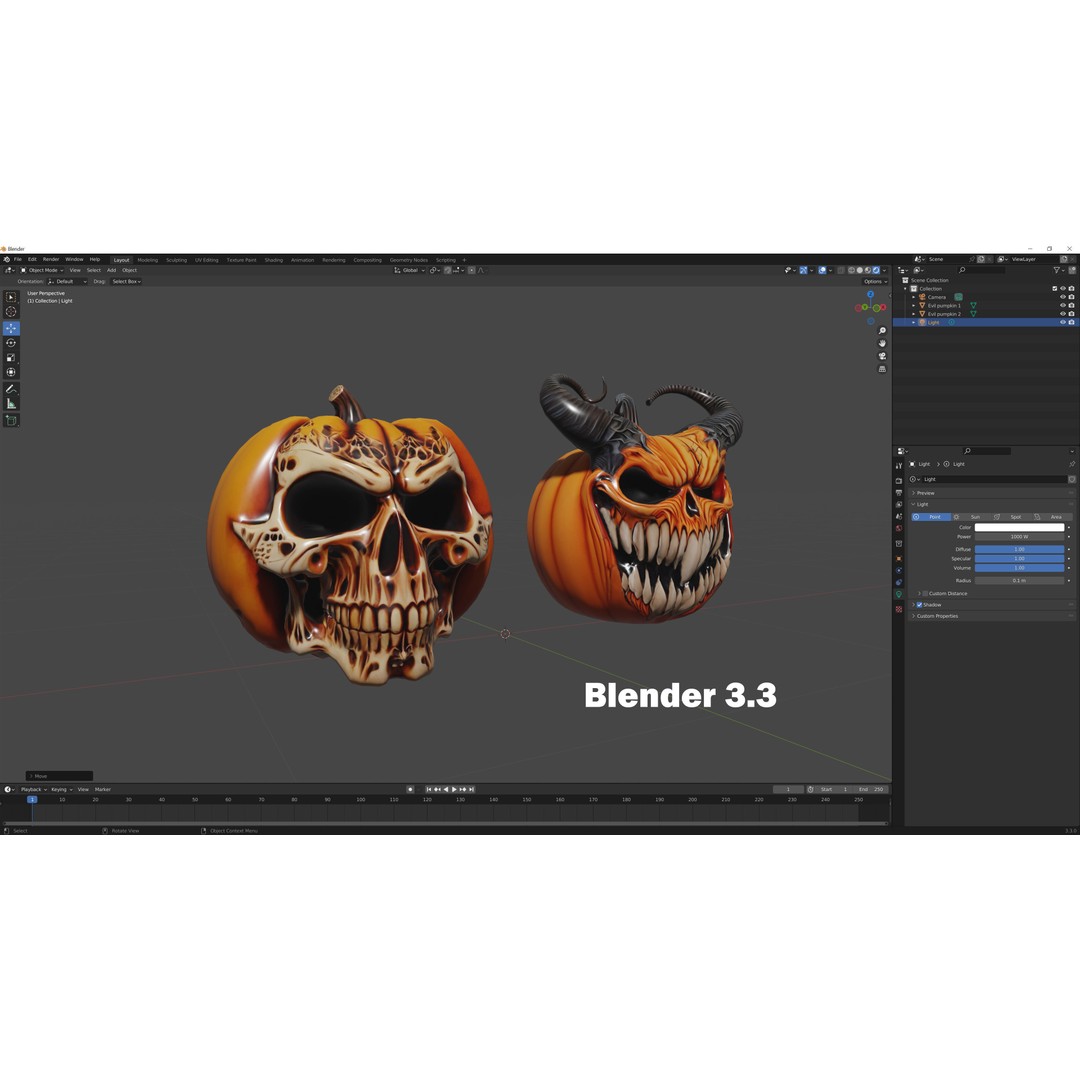Image resolution: width=1080 pixels, height=1080 pixels.
Task: Open the Tool properties tab
Action: (x=899, y=466)
